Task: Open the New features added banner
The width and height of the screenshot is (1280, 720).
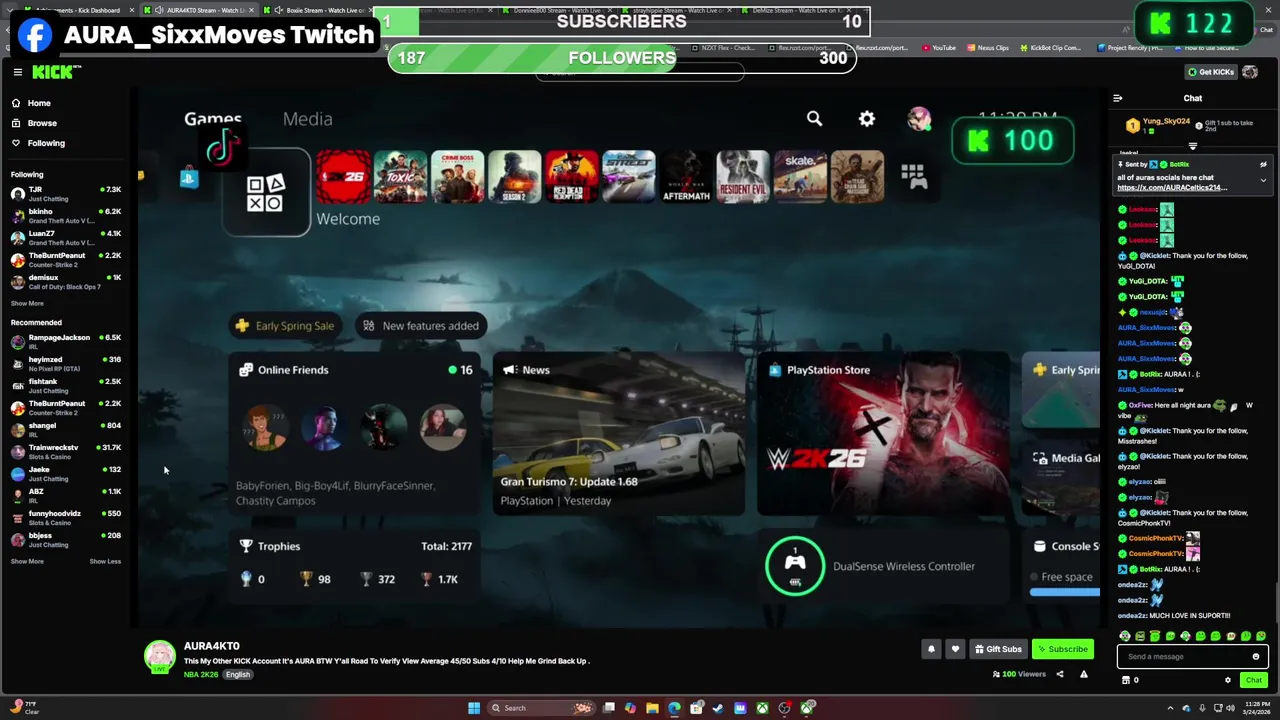Action: click(x=421, y=325)
